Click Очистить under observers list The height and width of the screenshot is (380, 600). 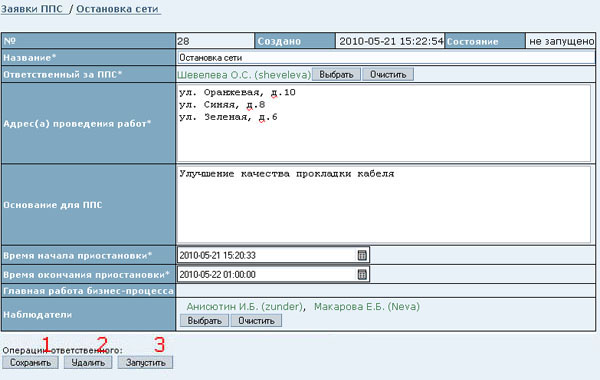[256, 320]
